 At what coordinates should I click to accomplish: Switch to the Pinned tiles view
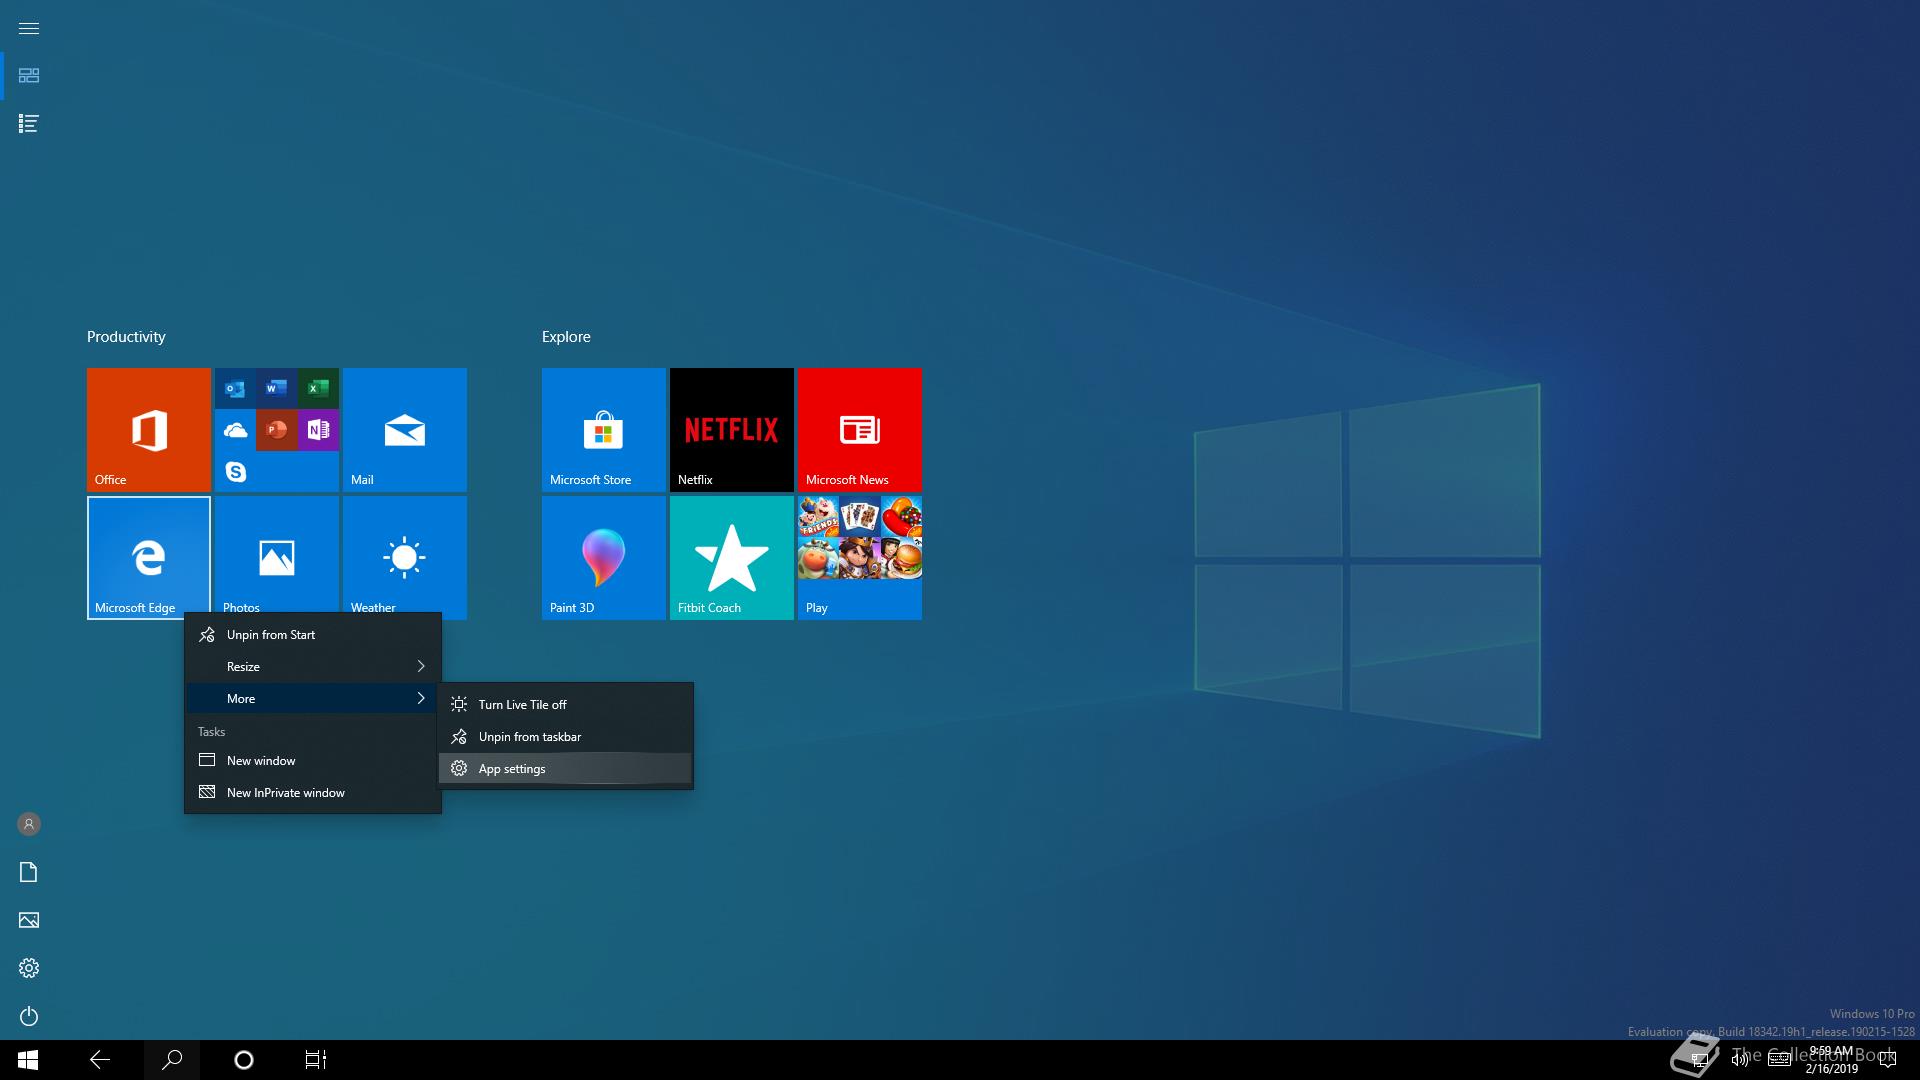click(x=29, y=76)
